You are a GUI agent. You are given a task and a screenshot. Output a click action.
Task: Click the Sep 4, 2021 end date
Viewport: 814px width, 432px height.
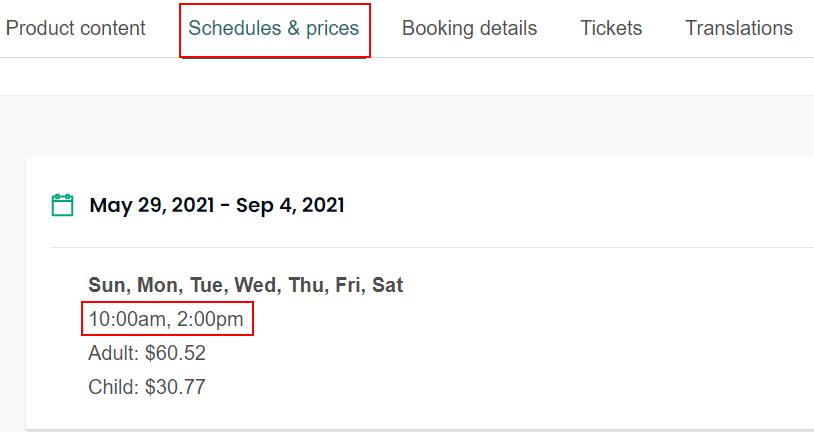click(288, 206)
